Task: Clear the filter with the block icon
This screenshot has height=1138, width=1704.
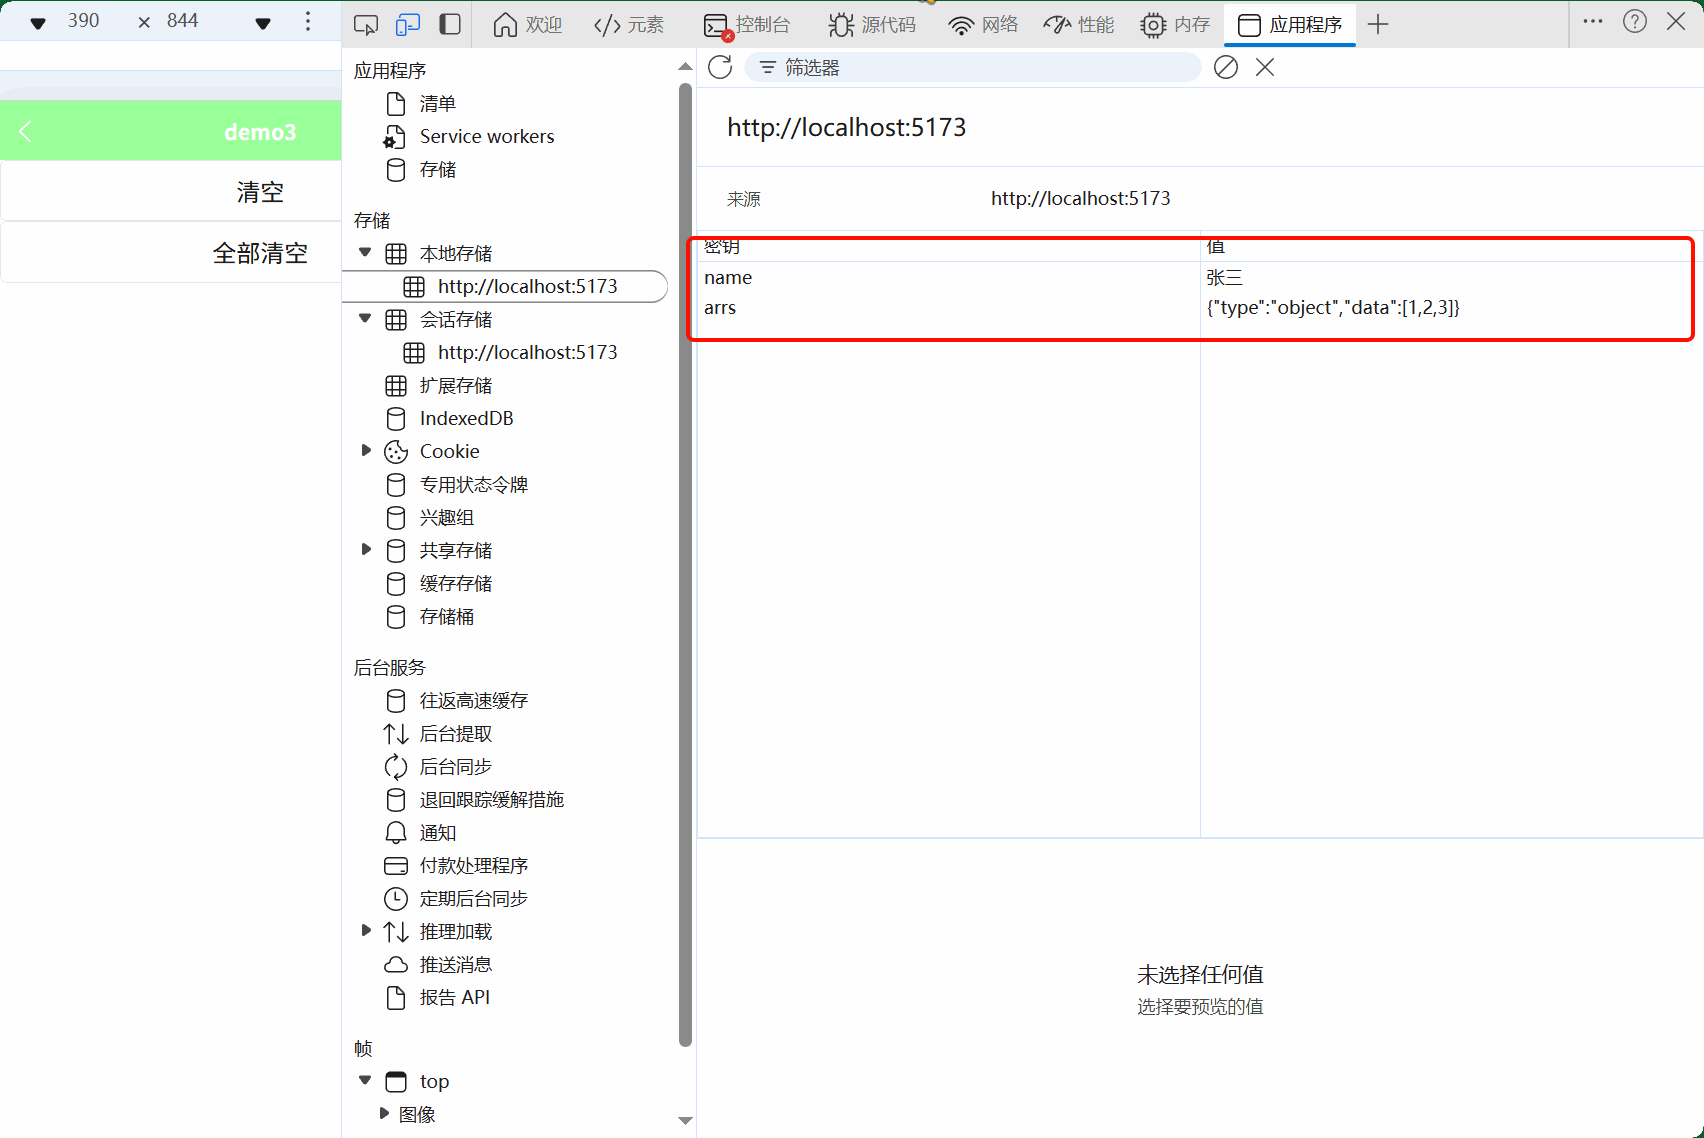Action: (1225, 67)
